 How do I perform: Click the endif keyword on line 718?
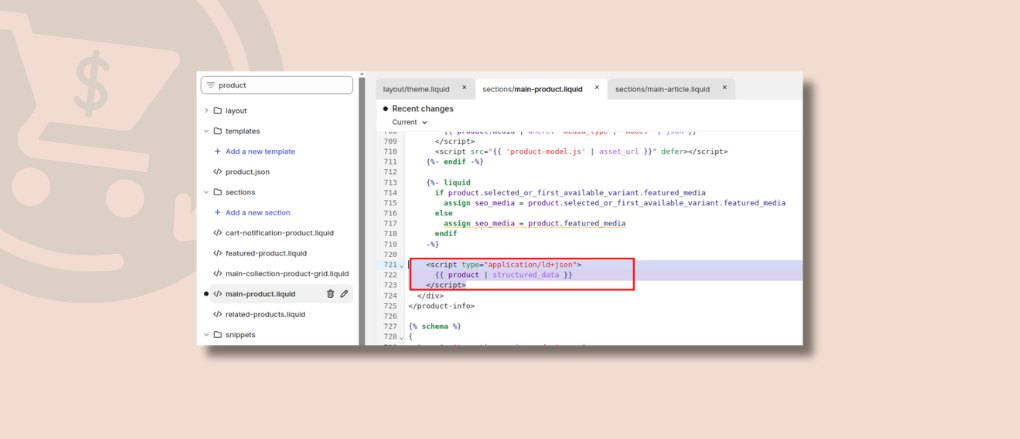[x=446, y=233]
